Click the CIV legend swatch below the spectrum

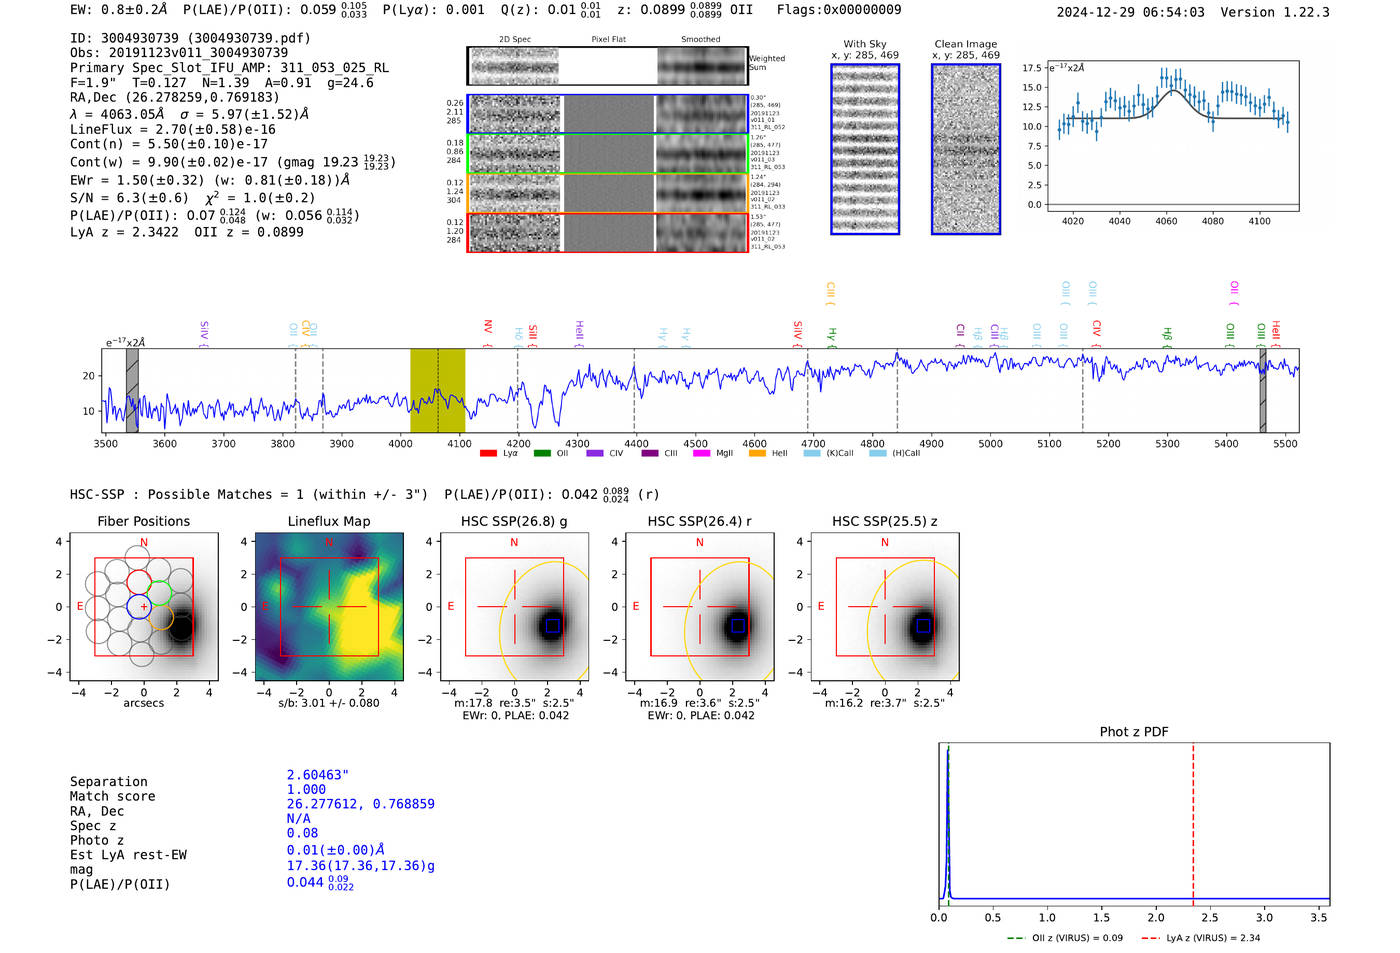tap(595, 453)
